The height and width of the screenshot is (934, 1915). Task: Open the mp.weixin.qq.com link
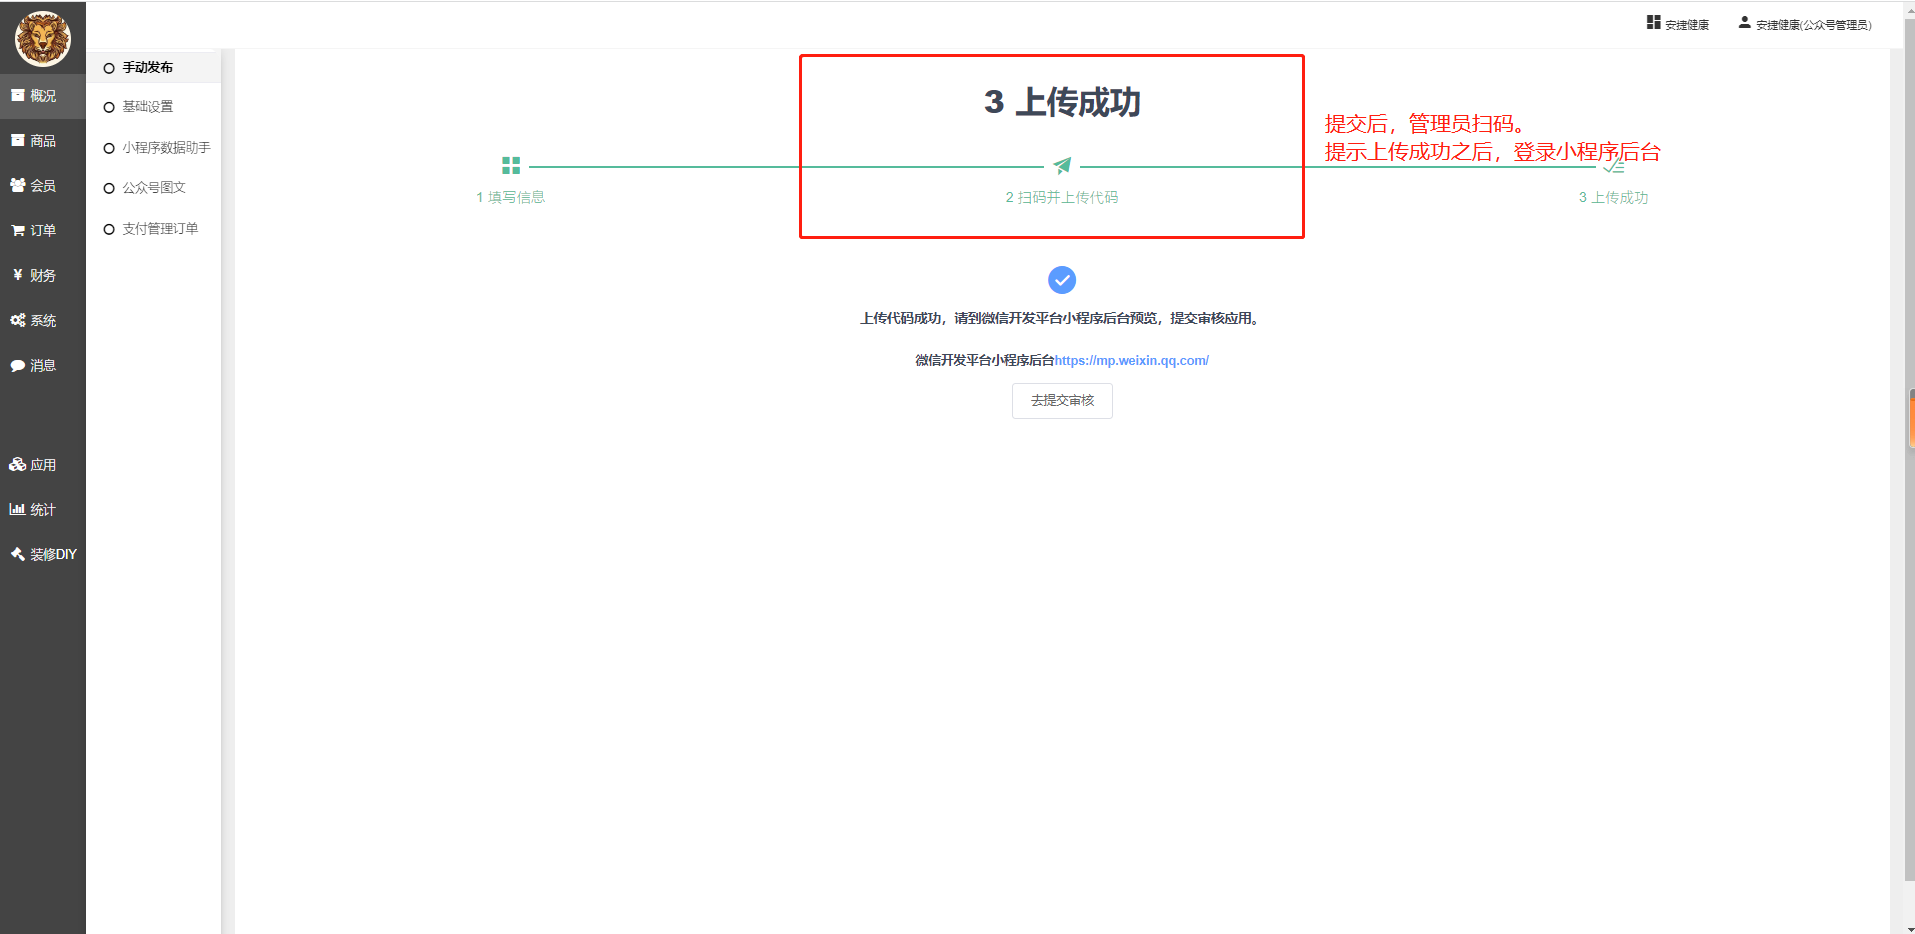pyautogui.click(x=1131, y=361)
